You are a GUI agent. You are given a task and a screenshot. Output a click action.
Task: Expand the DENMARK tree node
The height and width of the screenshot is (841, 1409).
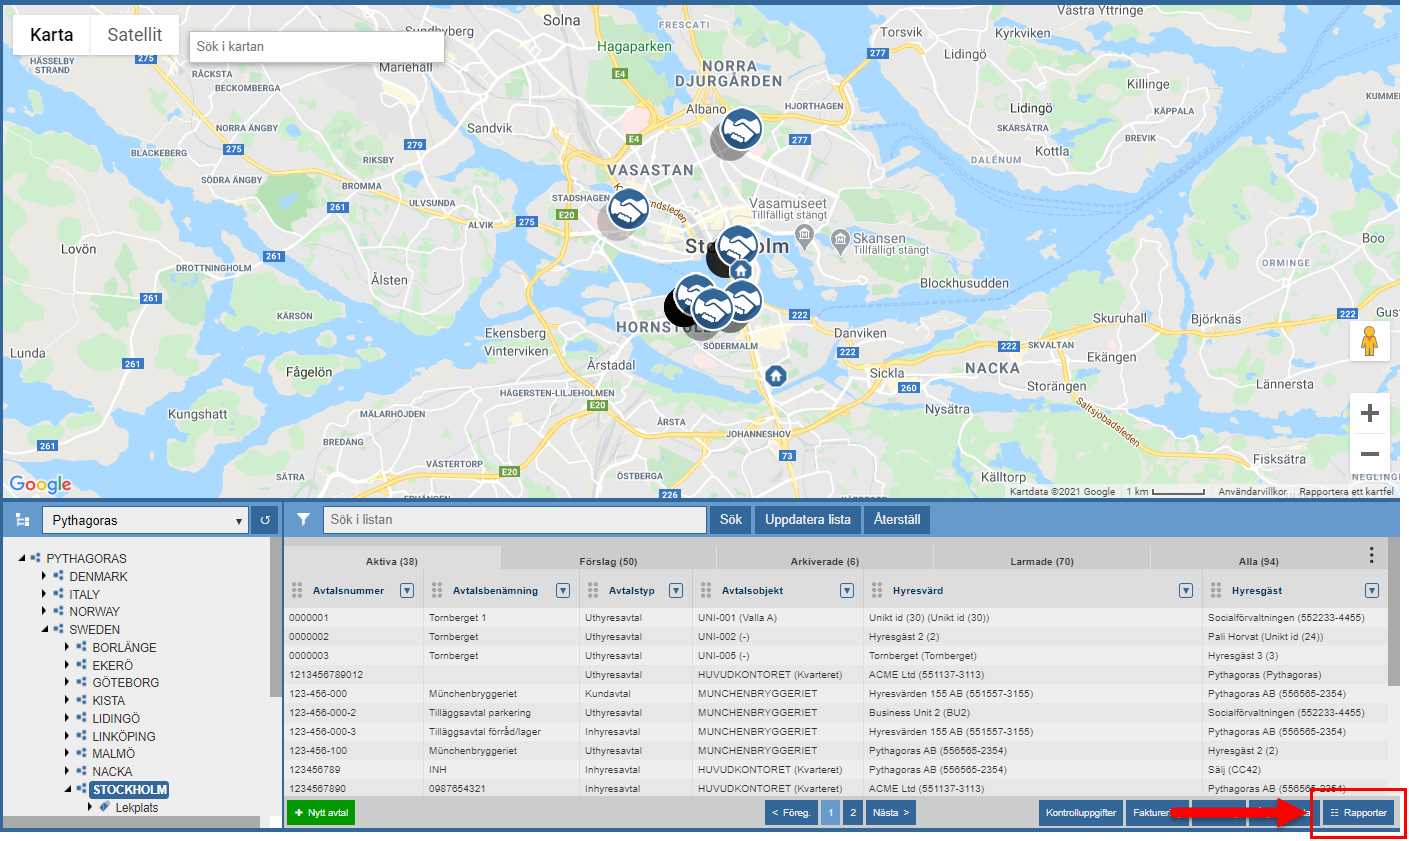(x=44, y=576)
